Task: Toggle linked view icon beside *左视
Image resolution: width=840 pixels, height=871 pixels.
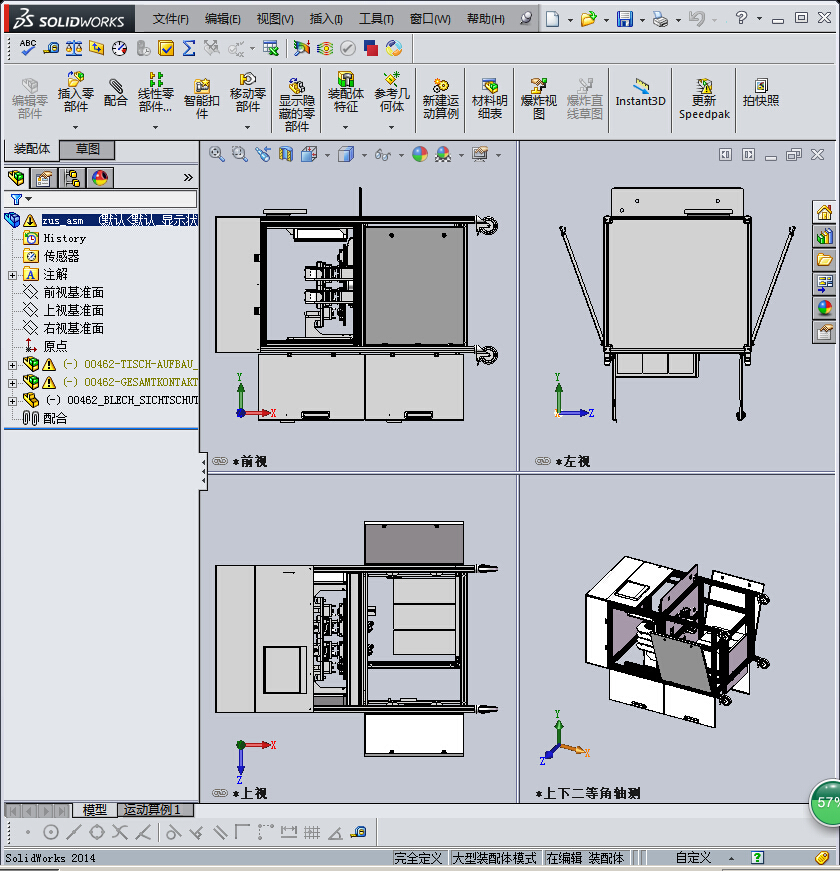Action: 543,461
